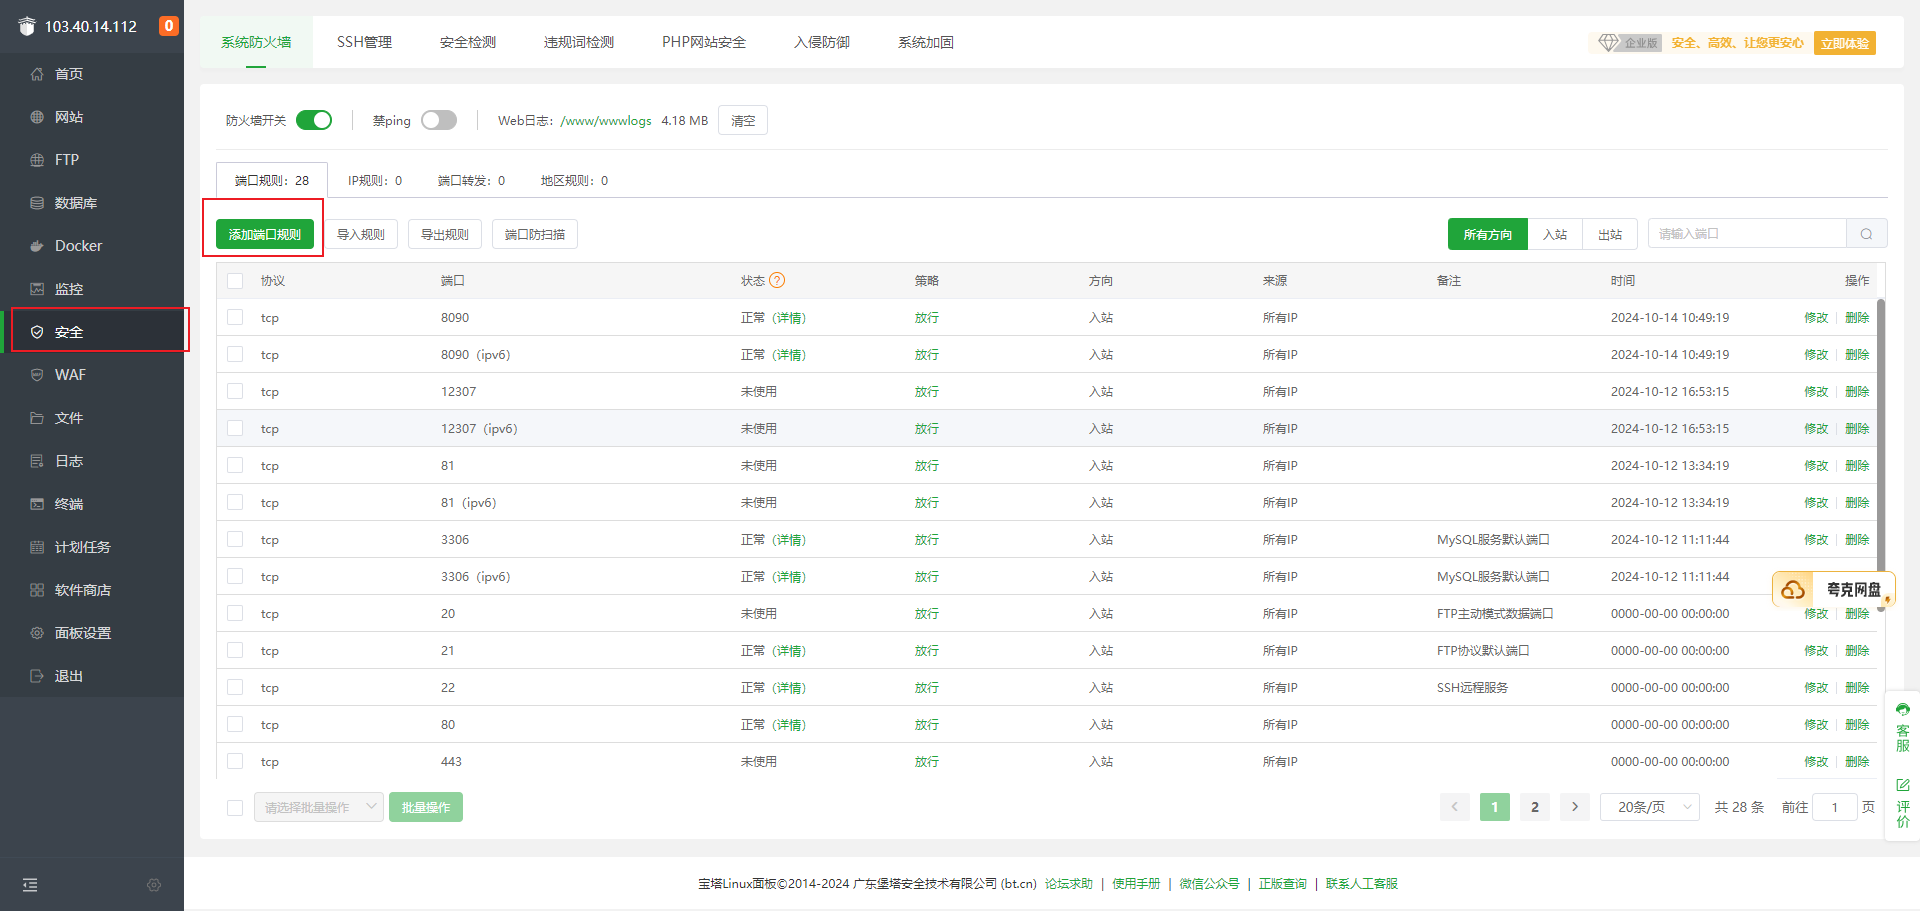This screenshot has height=911, width=1920.
Task: Click the 夸克网盘 cloud icon
Action: tap(1793, 590)
